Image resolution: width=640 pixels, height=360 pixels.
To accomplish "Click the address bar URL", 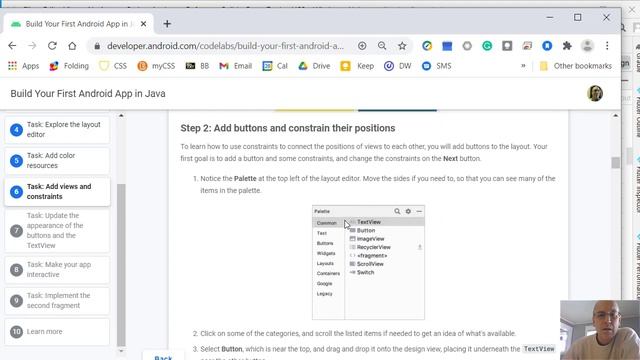I will pos(225,46).
